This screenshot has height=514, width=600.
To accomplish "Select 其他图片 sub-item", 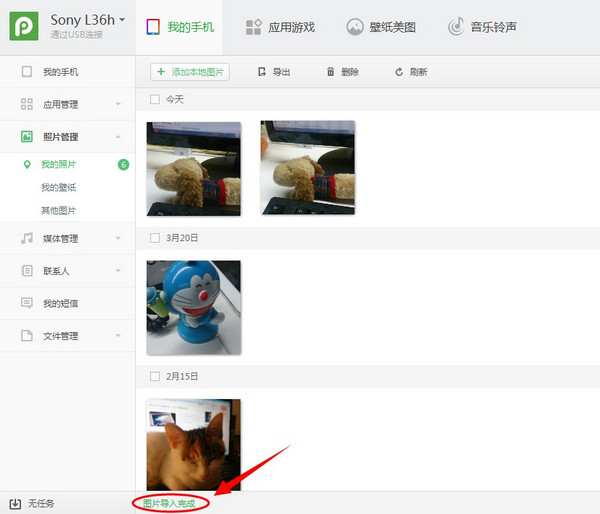I will click(59, 210).
